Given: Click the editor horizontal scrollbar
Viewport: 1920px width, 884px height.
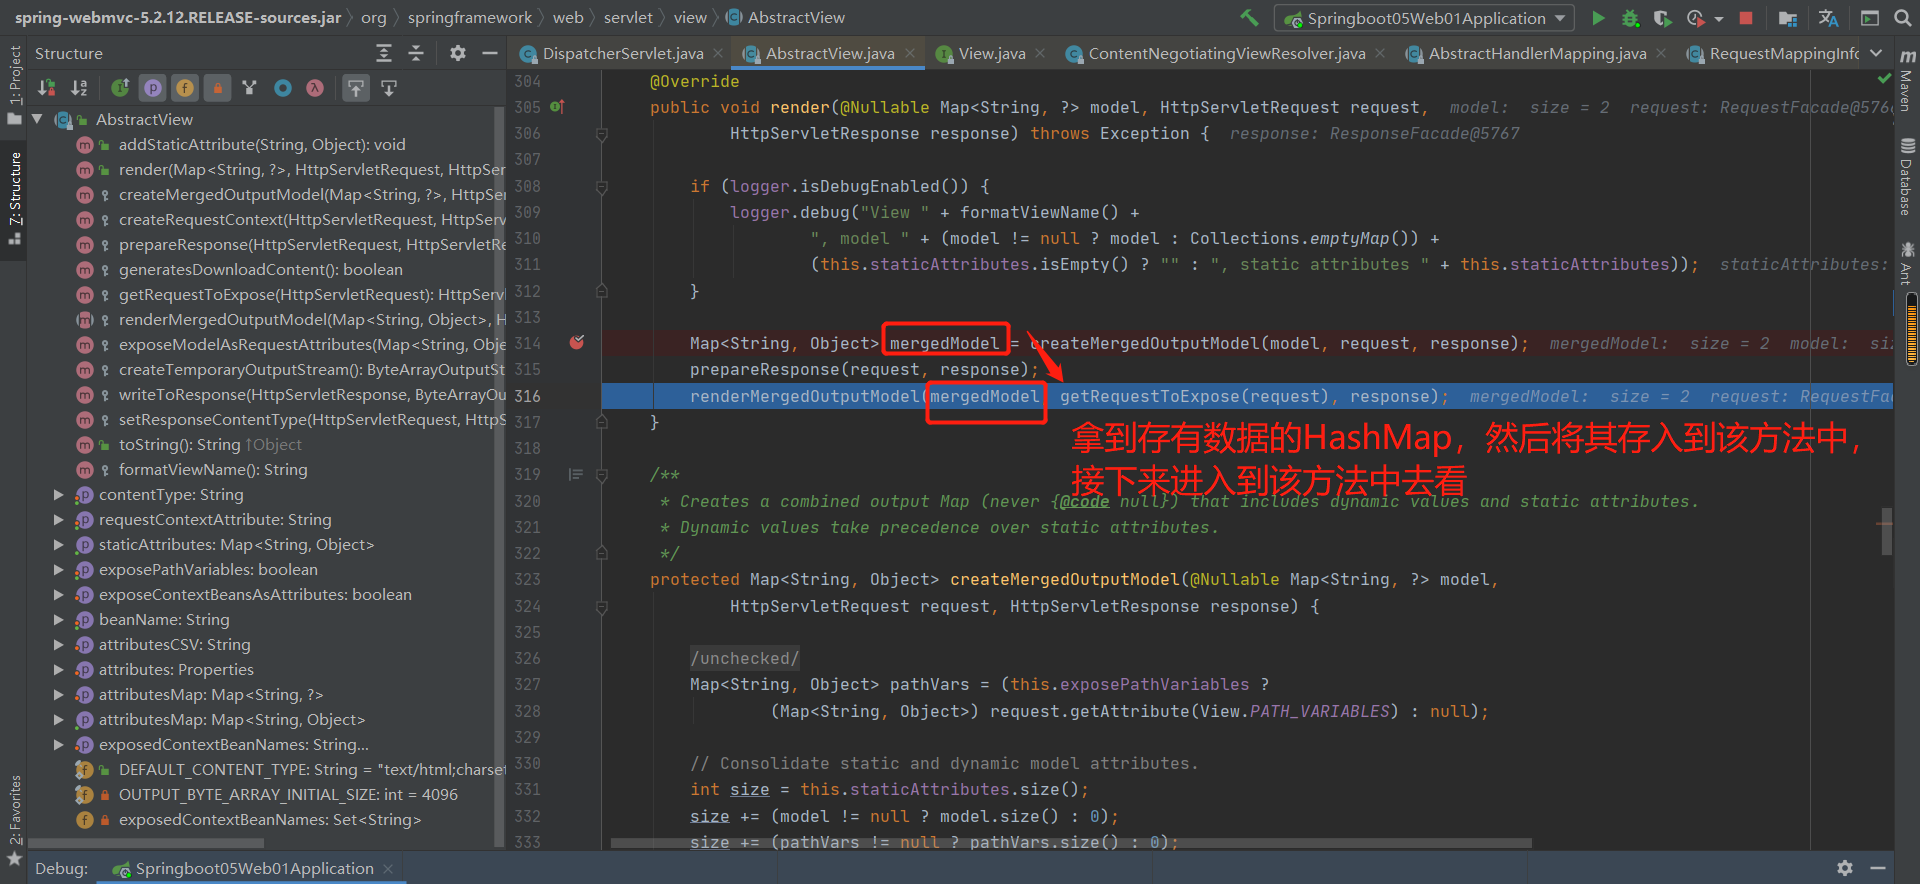Looking at the screenshot, I should (x=1071, y=843).
